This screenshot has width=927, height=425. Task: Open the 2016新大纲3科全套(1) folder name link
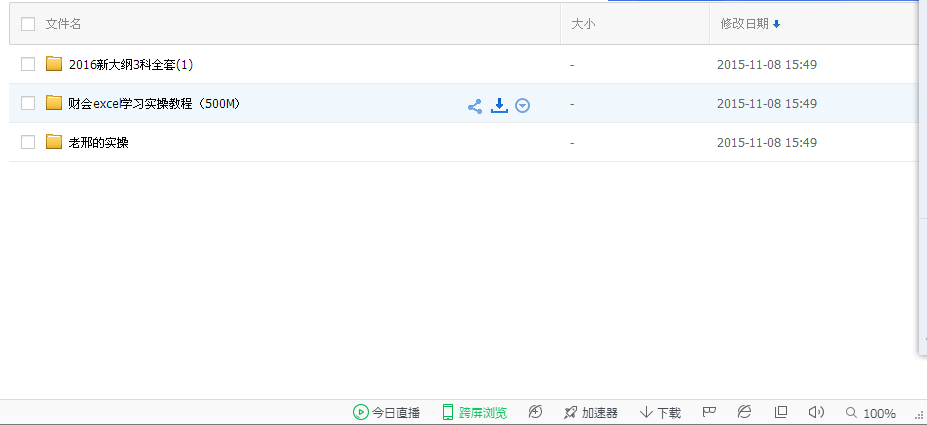tap(131, 64)
